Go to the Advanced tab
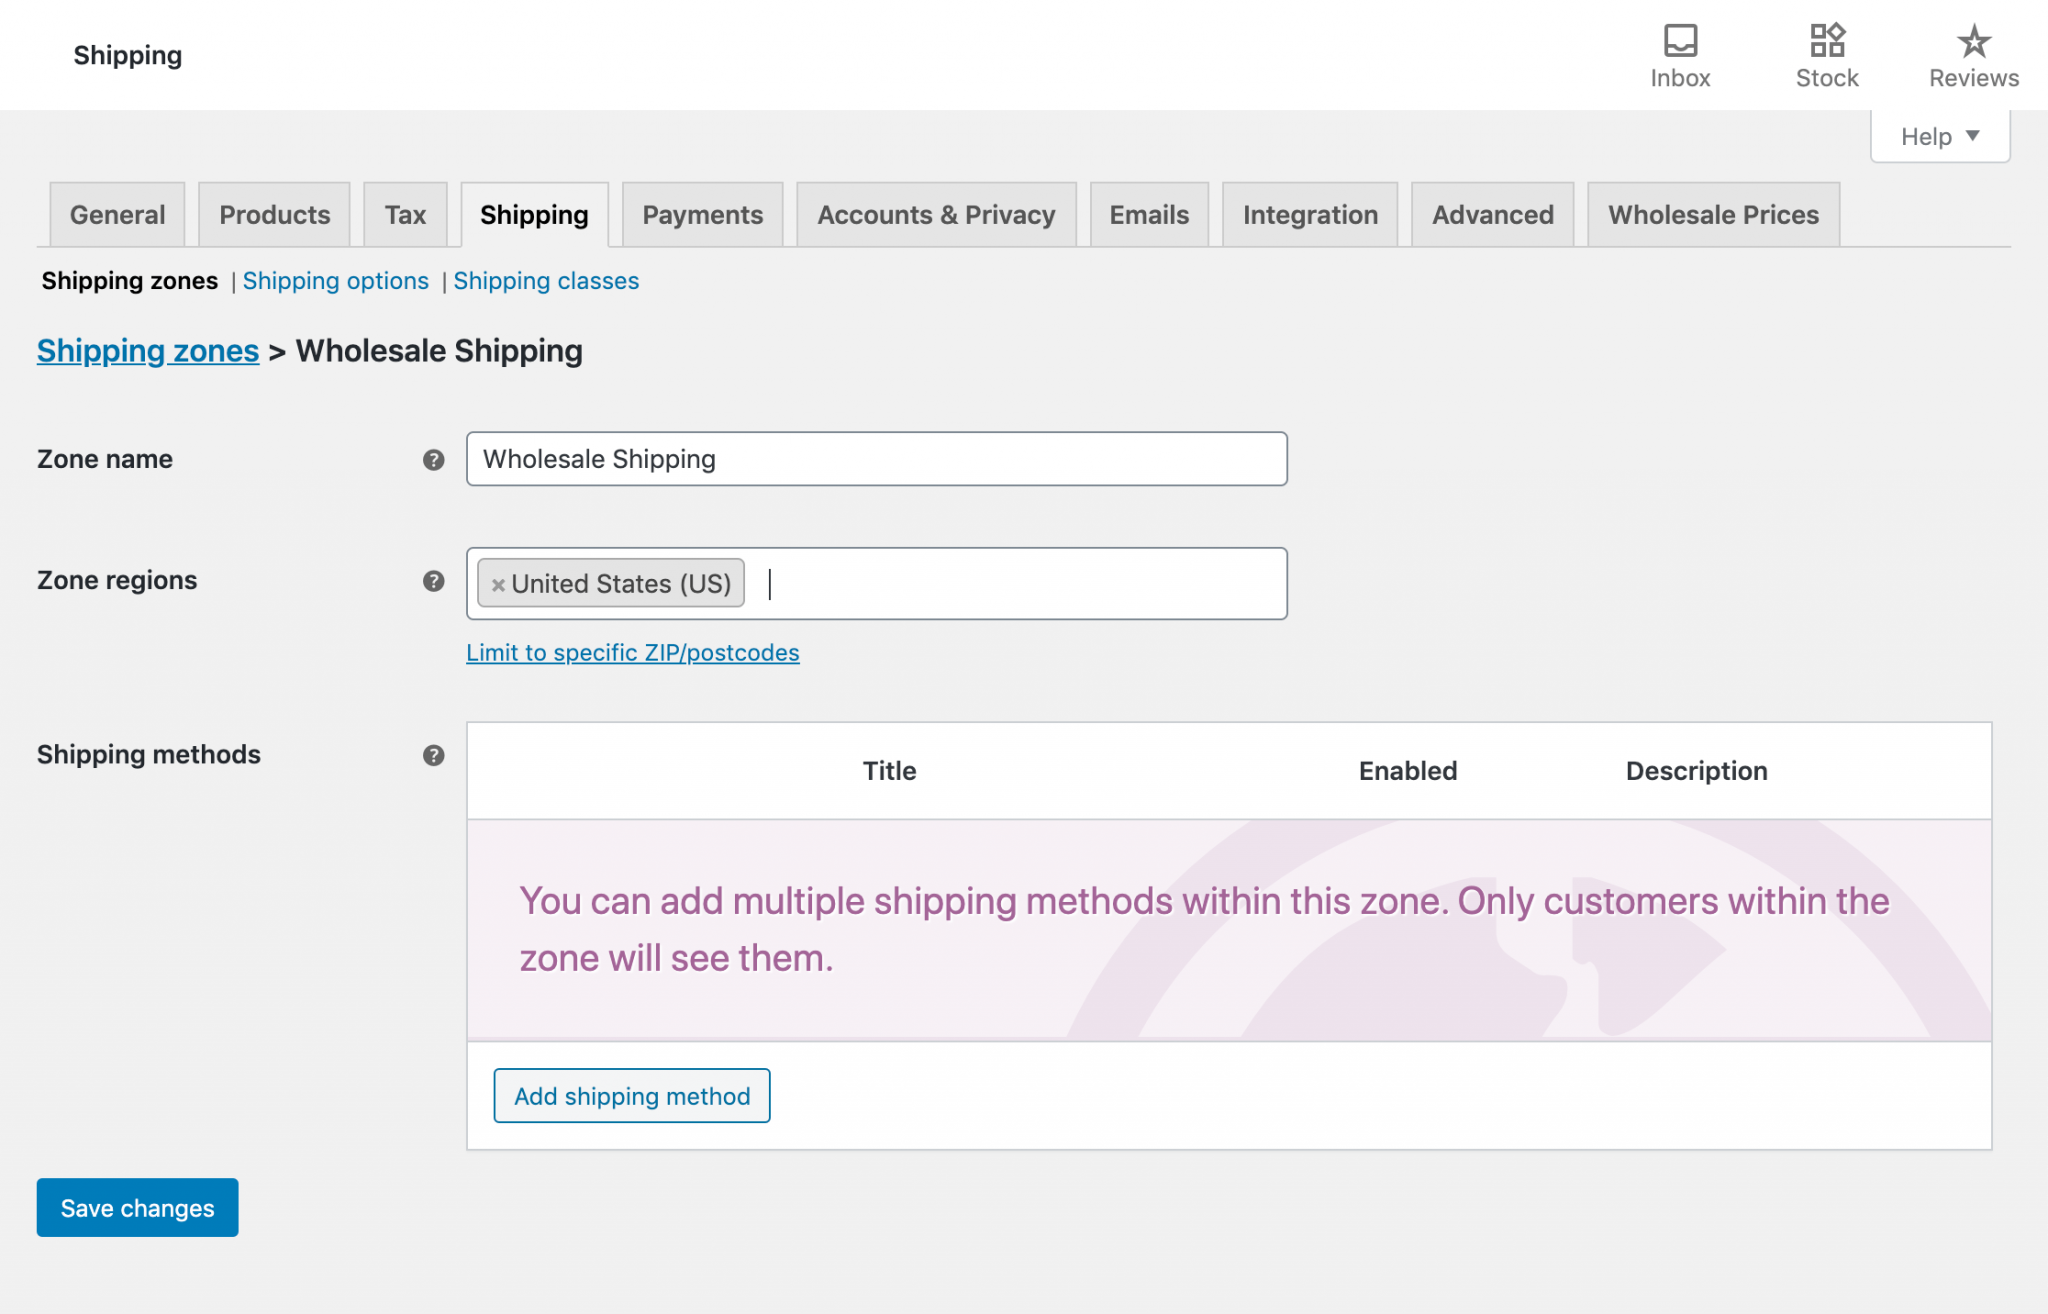The height and width of the screenshot is (1314, 2048). pos(1492,215)
